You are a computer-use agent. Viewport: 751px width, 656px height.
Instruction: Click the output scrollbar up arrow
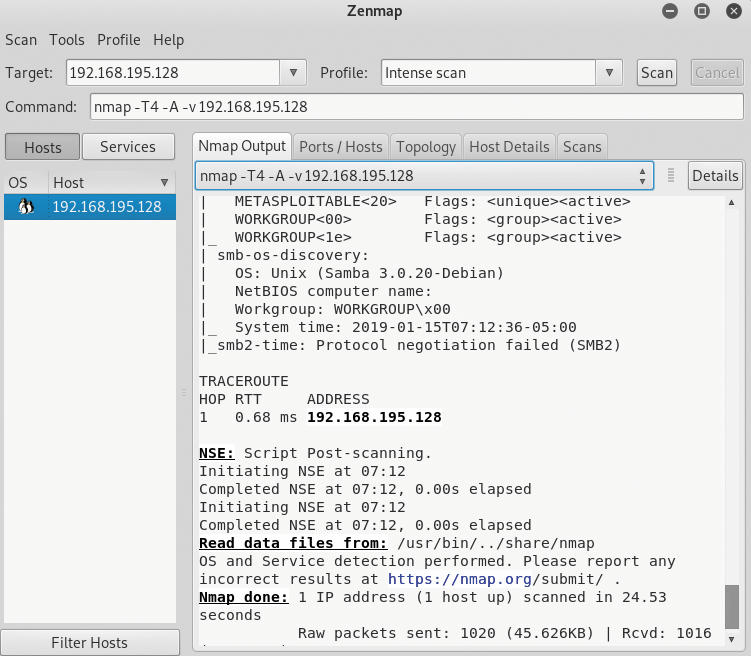tap(731, 203)
